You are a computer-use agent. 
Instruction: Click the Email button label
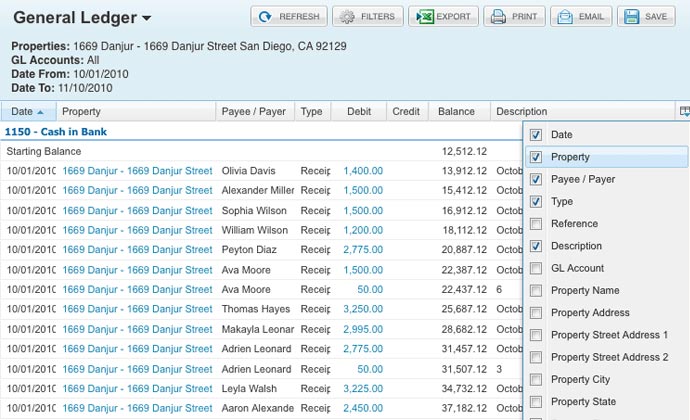(591, 17)
